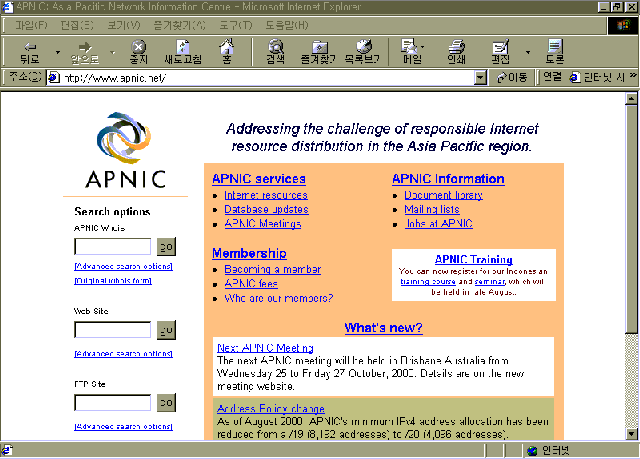This screenshot has width=640, height=459.
Task: Open the Edit button dropdown arrow
Action: point(528,52)
